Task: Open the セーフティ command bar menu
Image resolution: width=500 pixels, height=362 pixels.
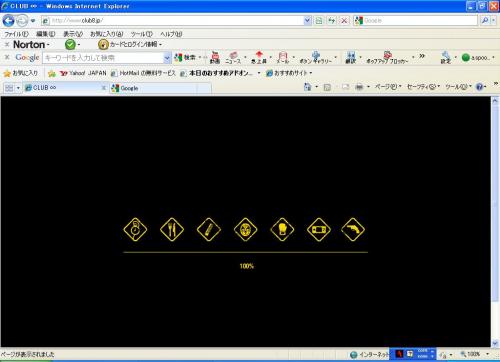Action: point(423,87)
